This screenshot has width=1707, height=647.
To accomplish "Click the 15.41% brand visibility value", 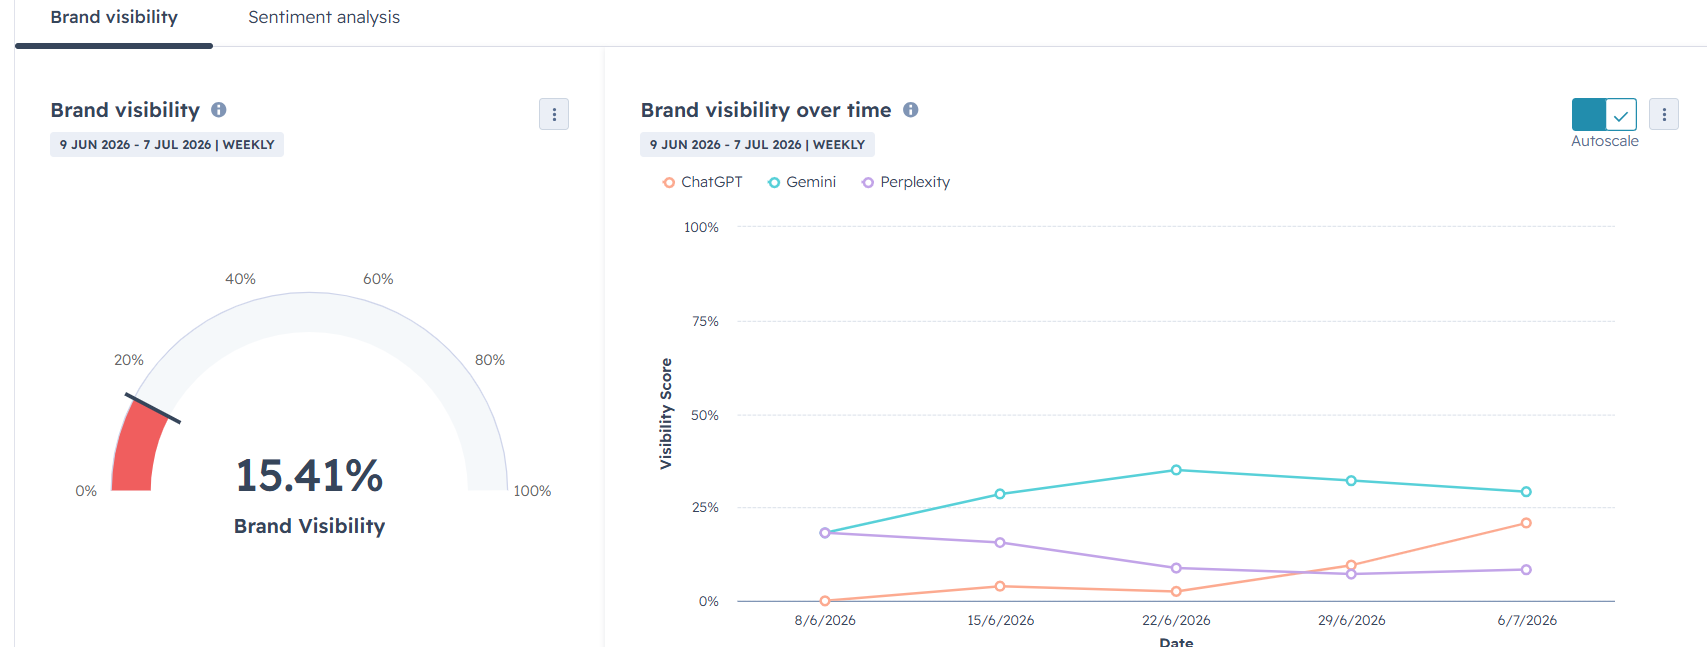I will pyautogui.click(x=309, y=476).
